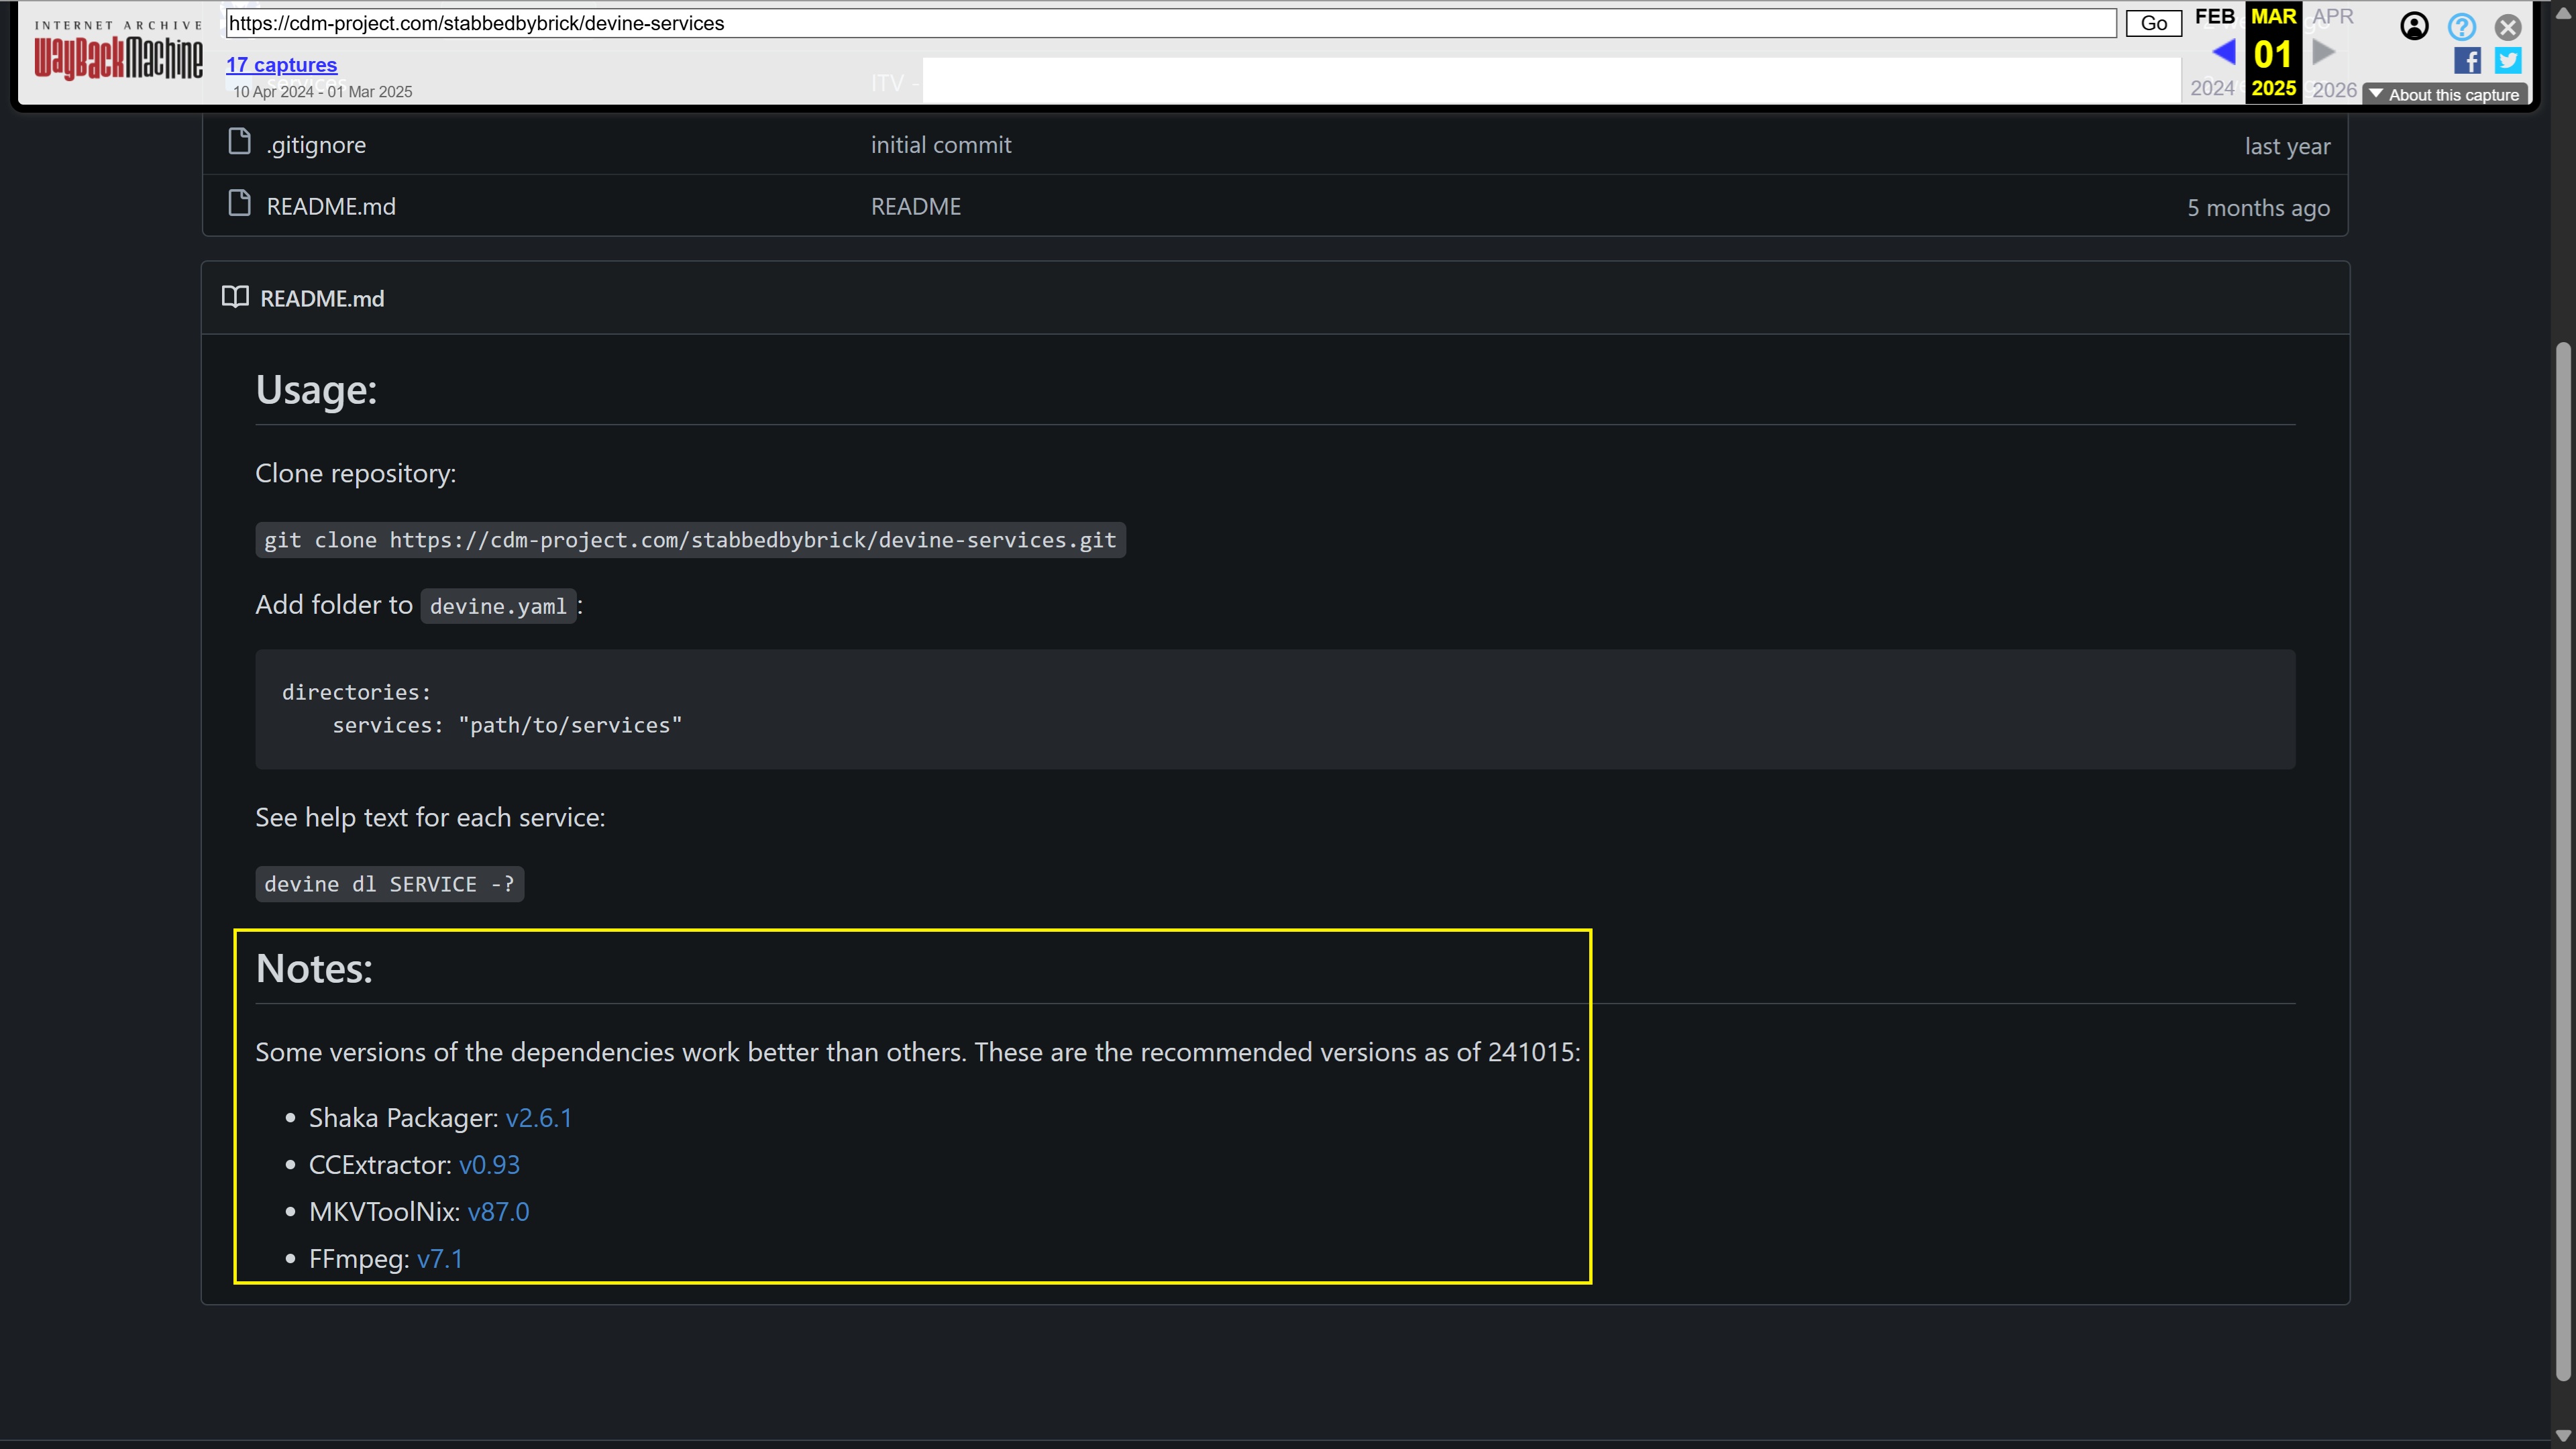
Task: Click the next capture gray arrow
Action: tap(2324, 52)
